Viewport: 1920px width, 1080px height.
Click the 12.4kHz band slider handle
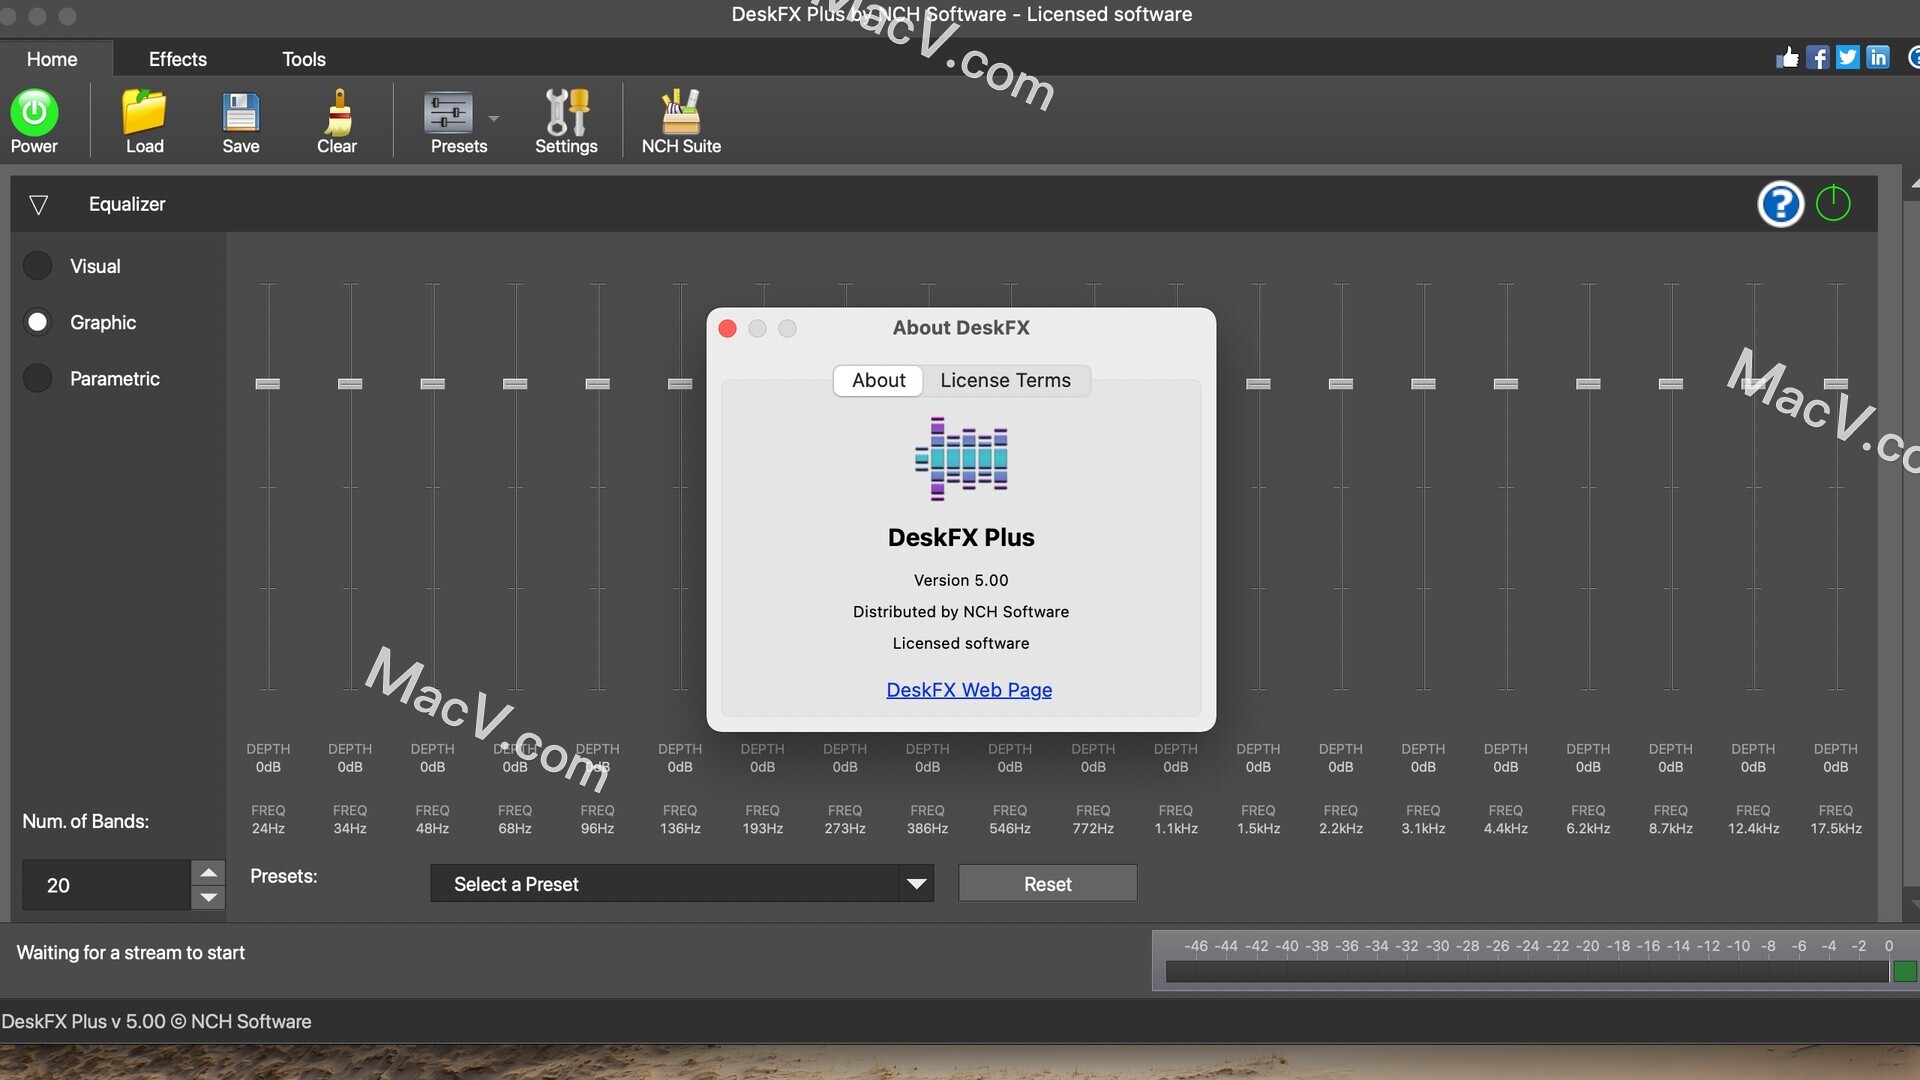tap(1753, 384)
